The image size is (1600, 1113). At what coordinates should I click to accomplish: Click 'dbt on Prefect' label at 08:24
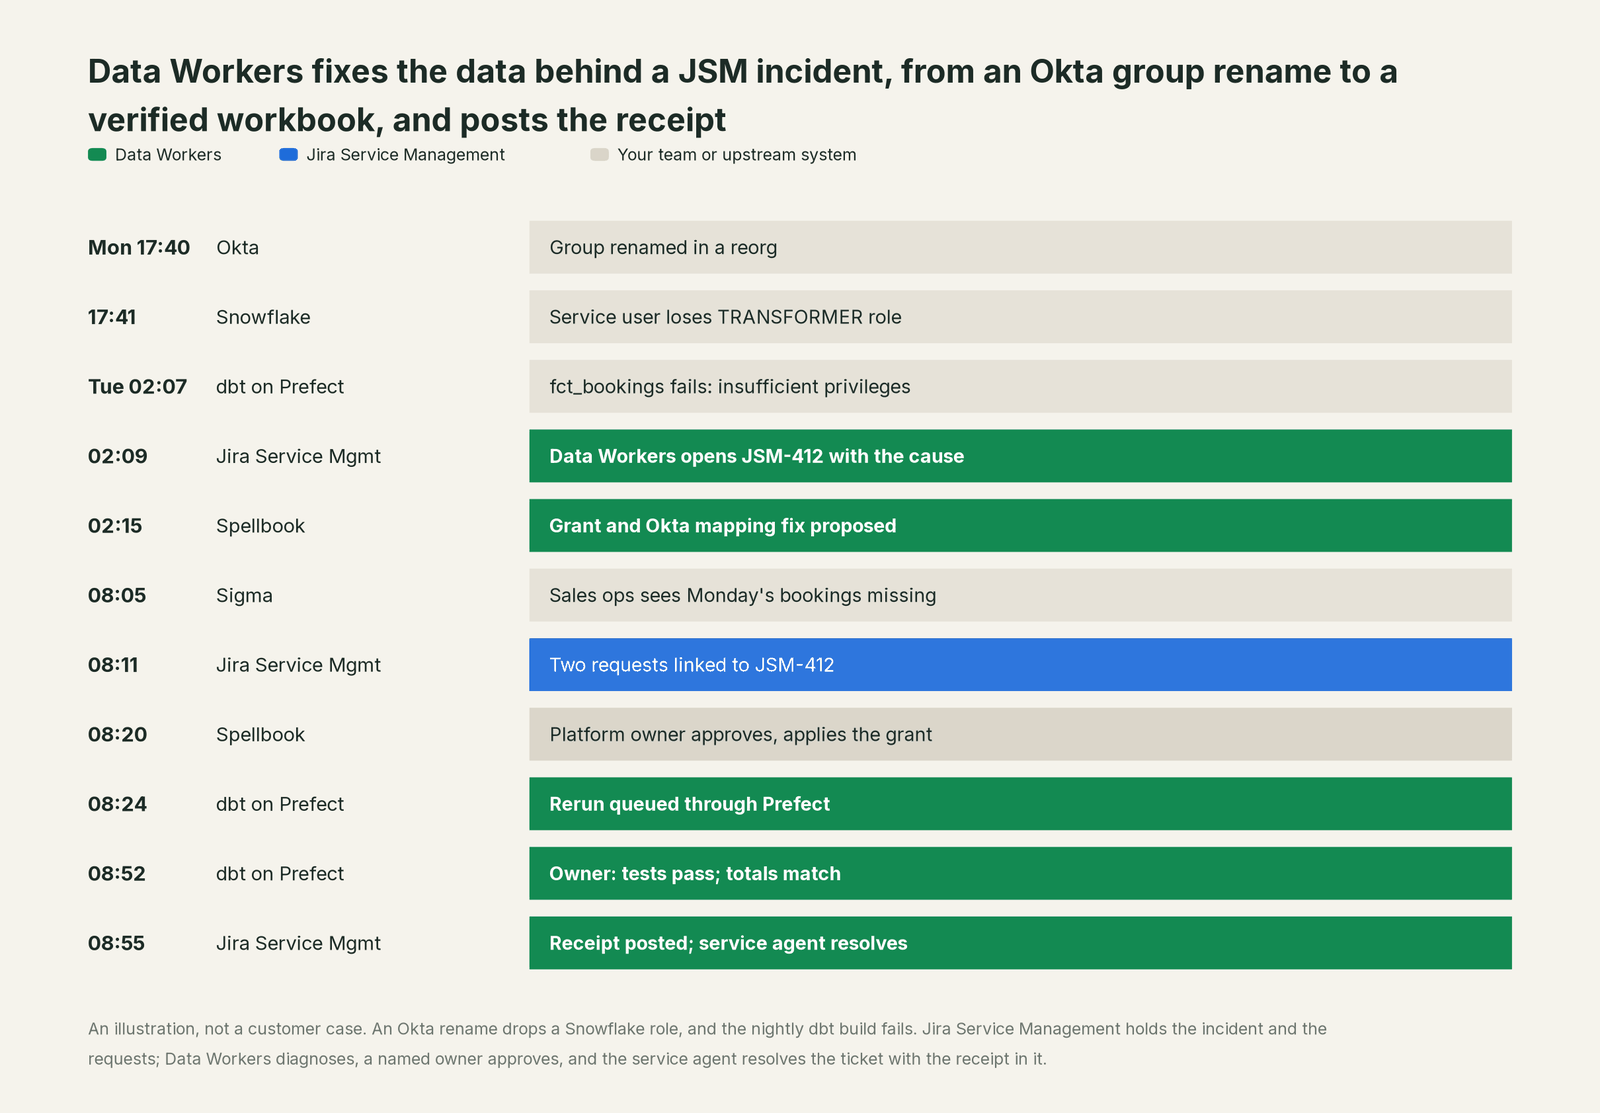280,804
